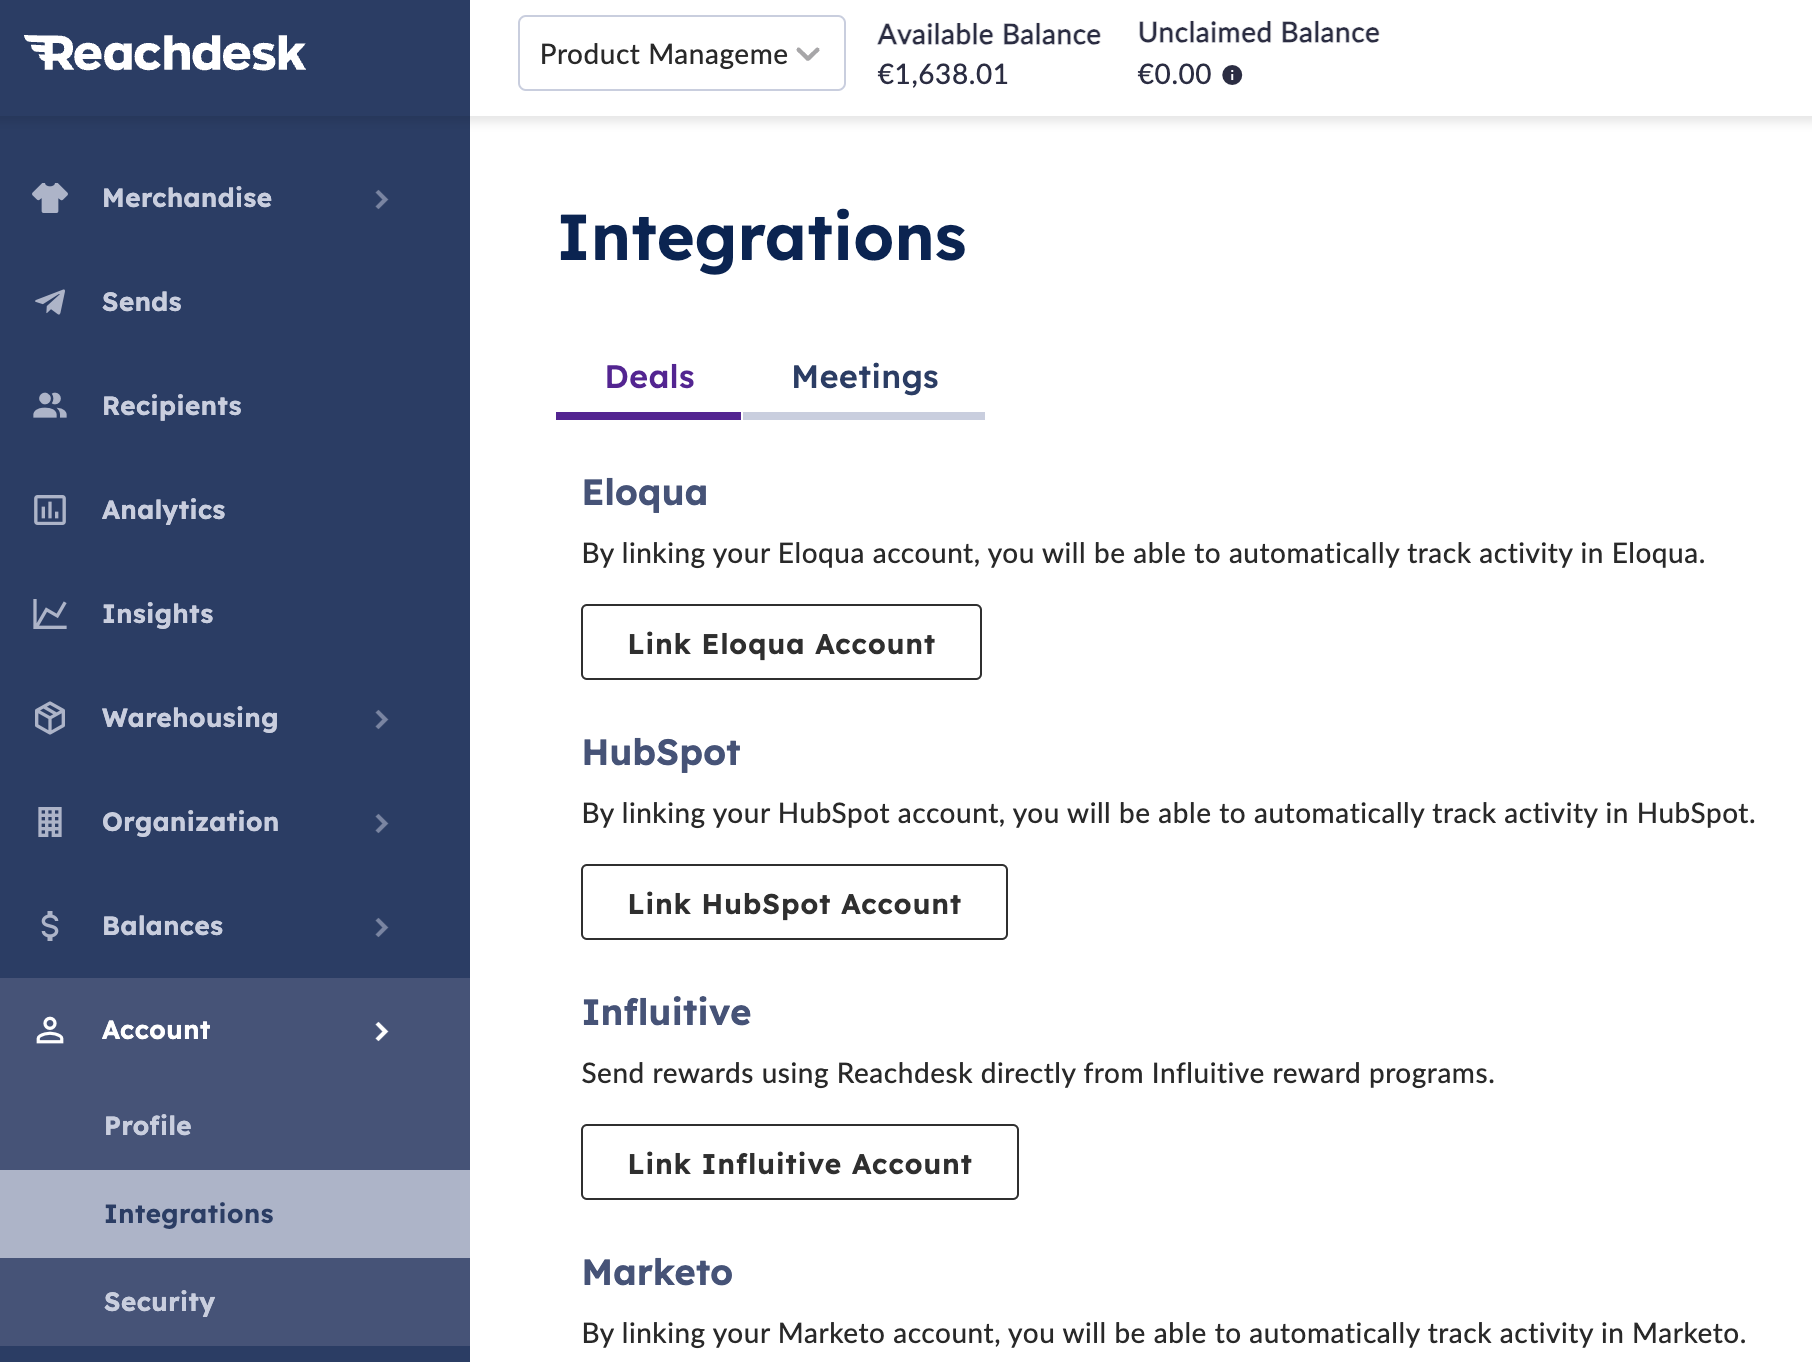This screenshot has width=1812, height=1362.
Task: Click the Influitive section heading
Action: tap(666, 1012)
